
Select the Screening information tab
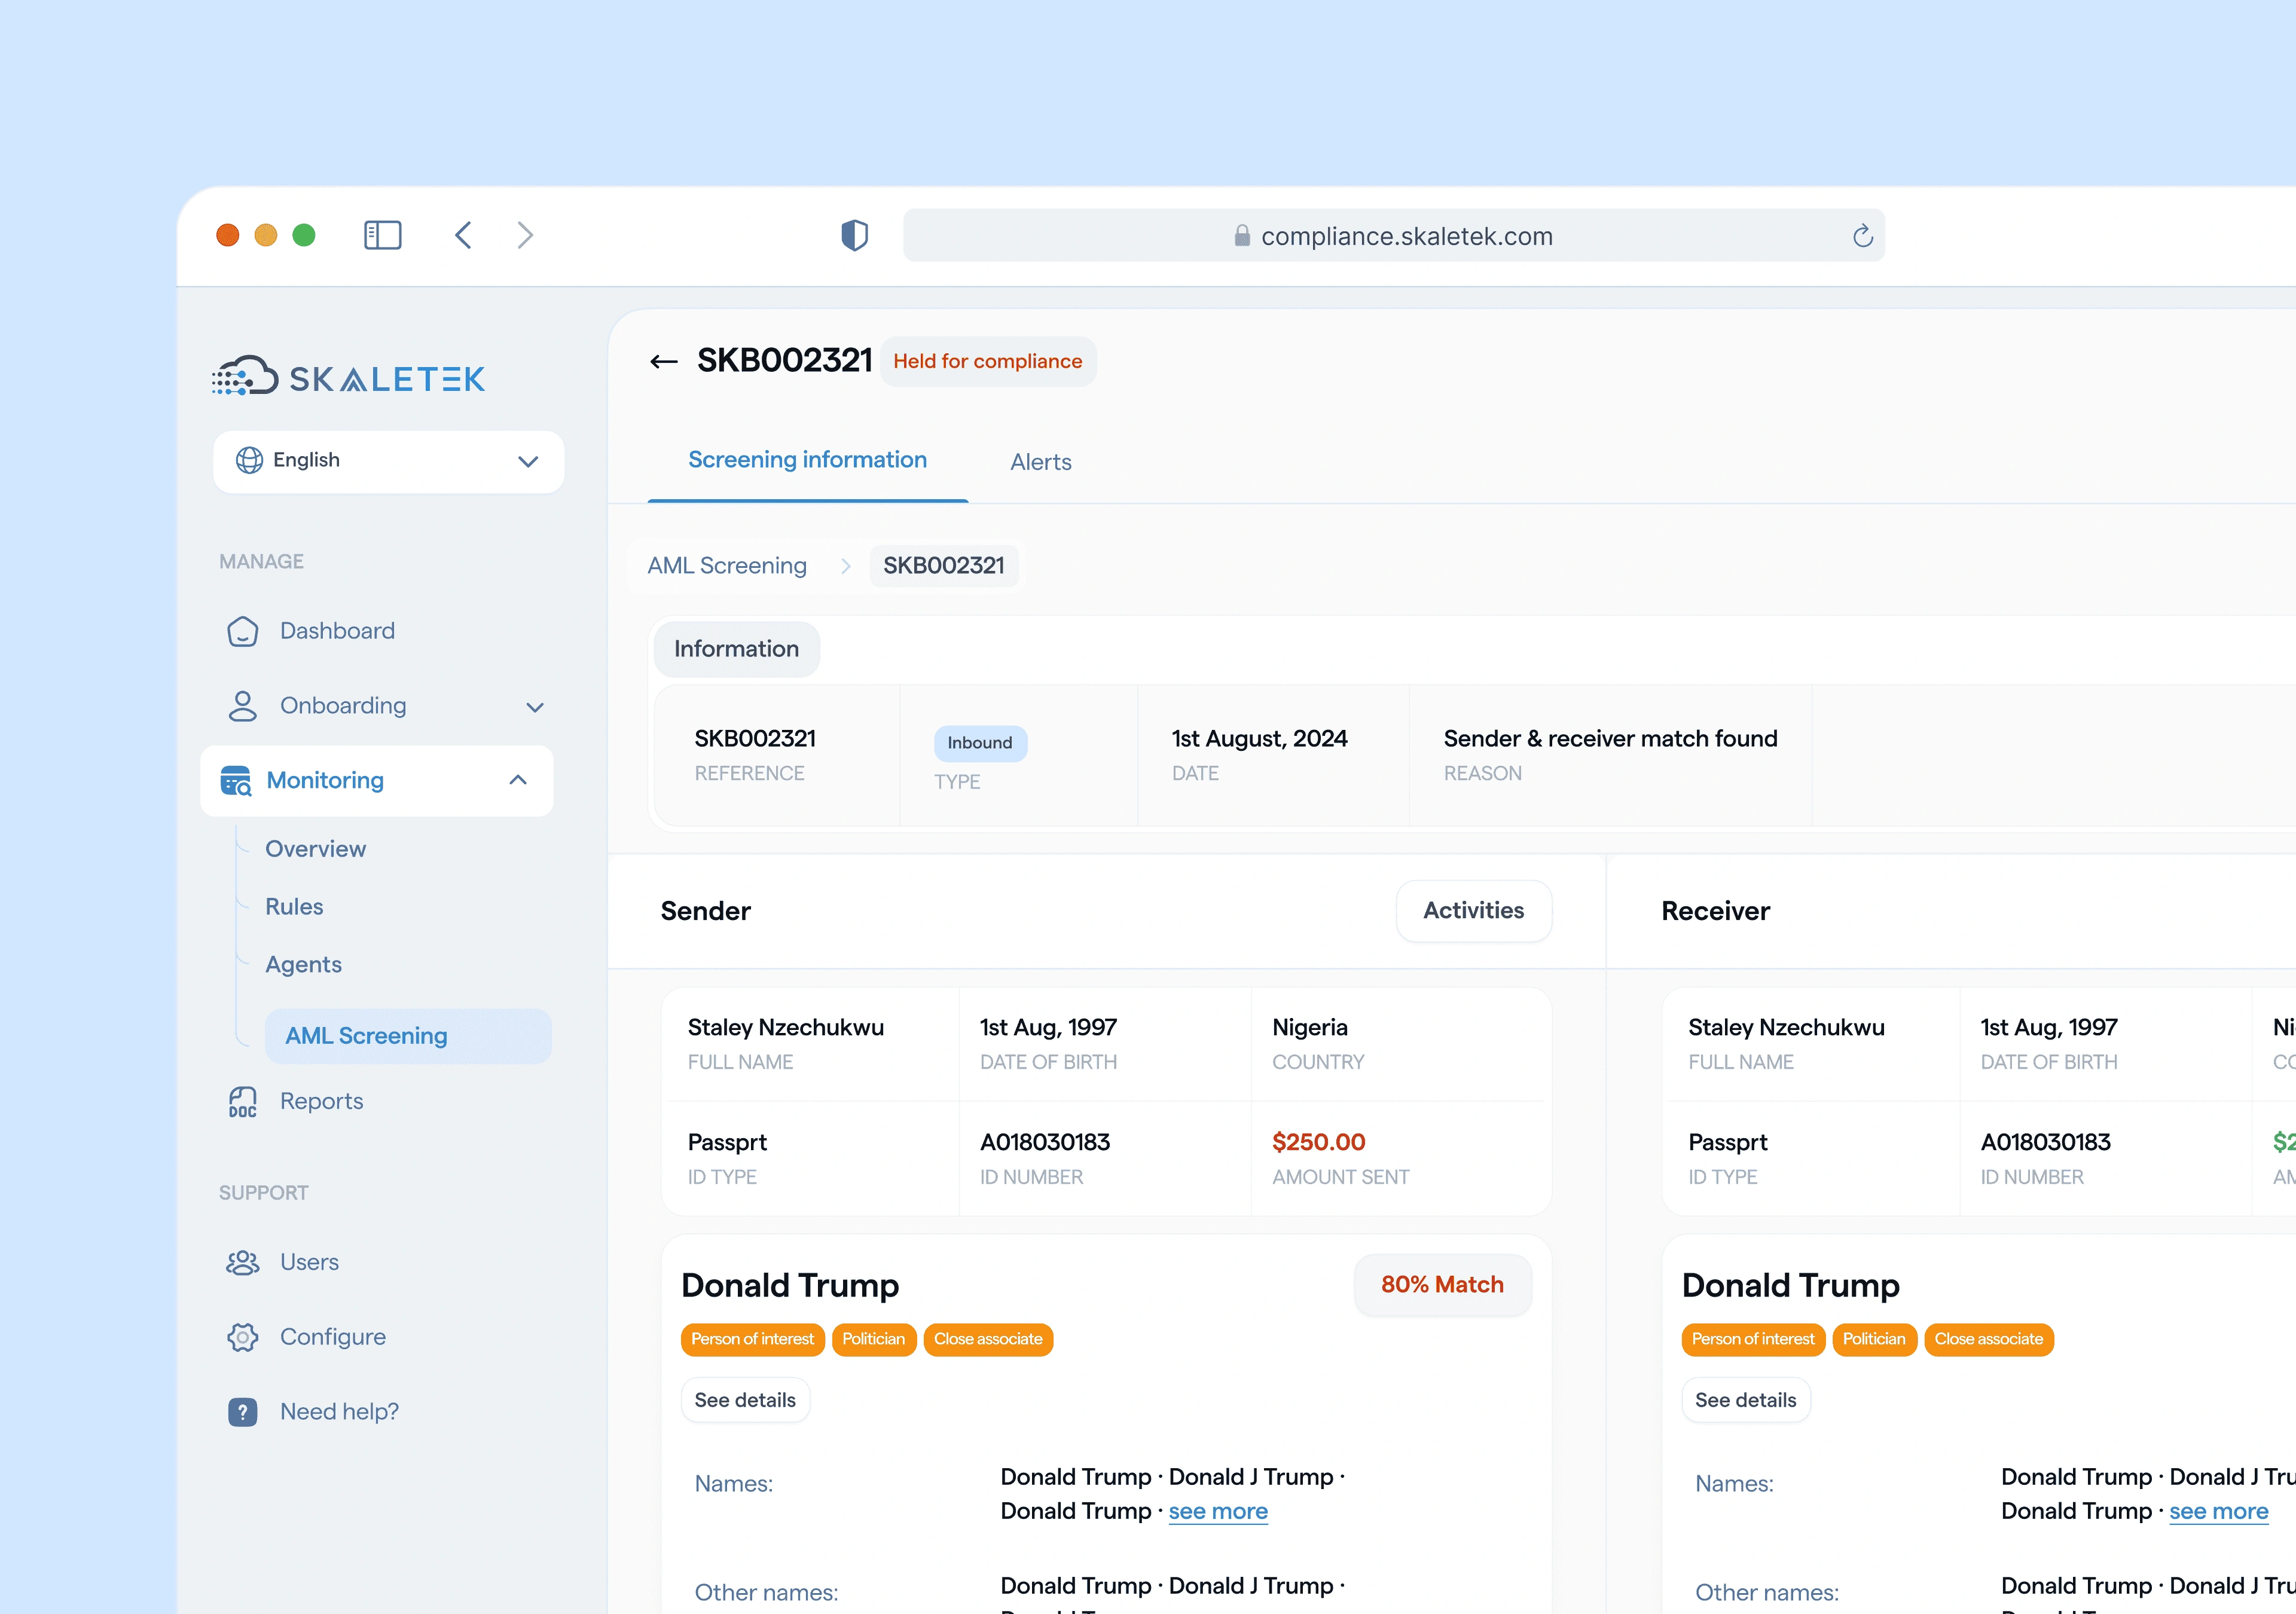click(807, 460)
